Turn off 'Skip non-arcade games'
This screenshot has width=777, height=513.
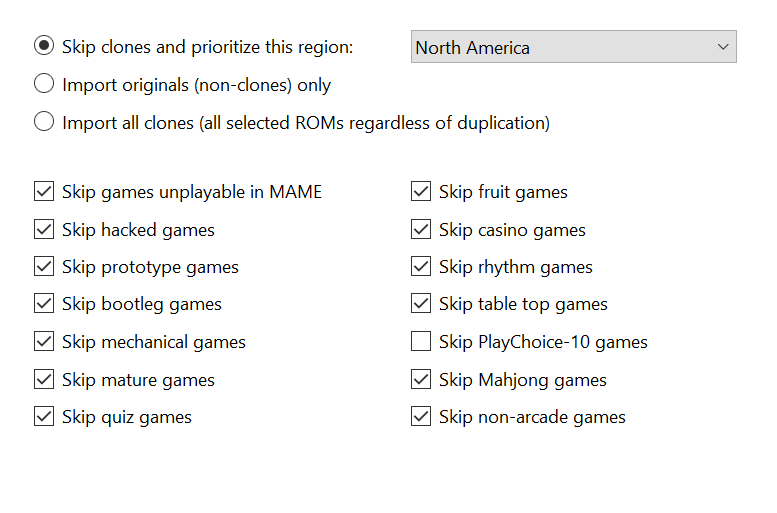point(421,417)
